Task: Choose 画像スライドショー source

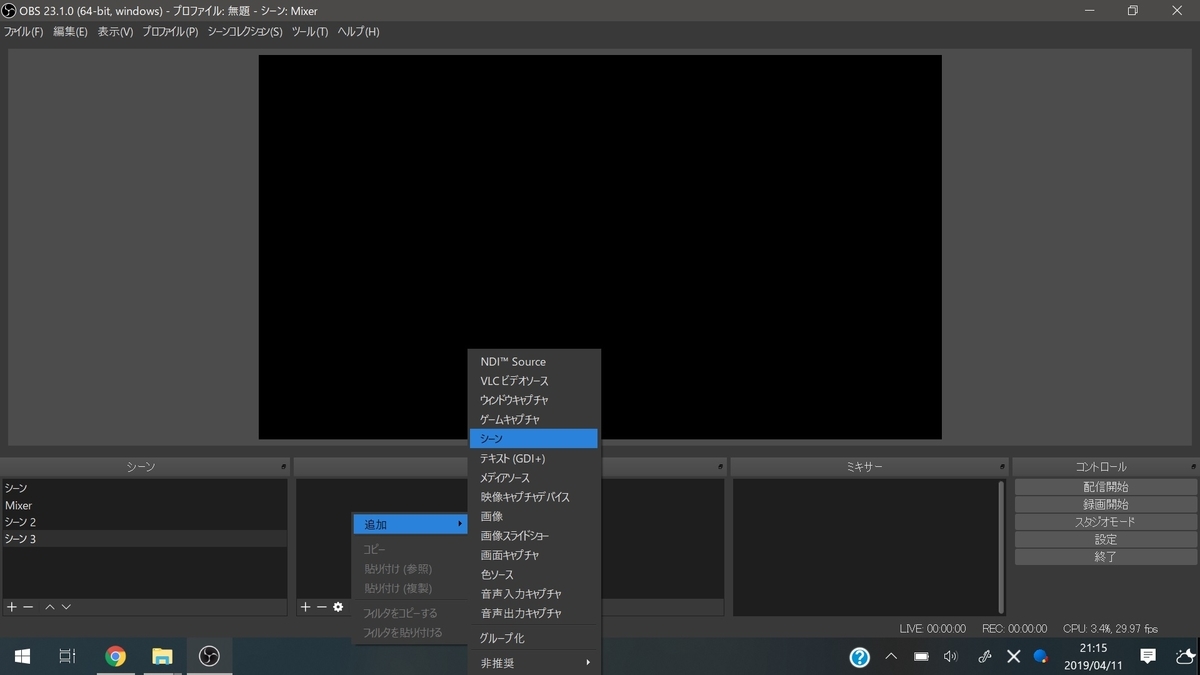Action: pyautogui.click(x=534, y=536)
